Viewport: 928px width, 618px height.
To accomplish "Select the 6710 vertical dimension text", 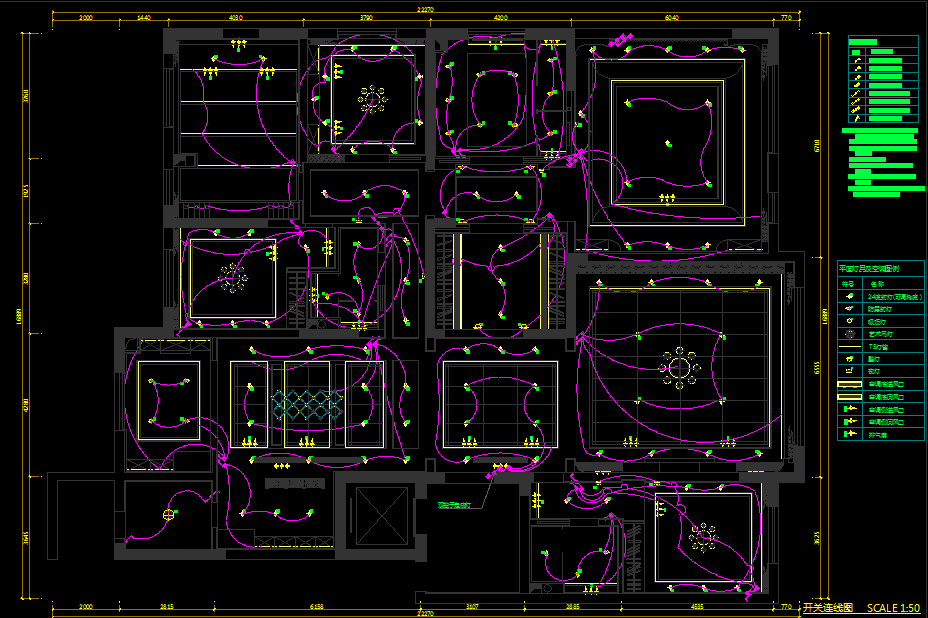I will click(x=817, y=146).
